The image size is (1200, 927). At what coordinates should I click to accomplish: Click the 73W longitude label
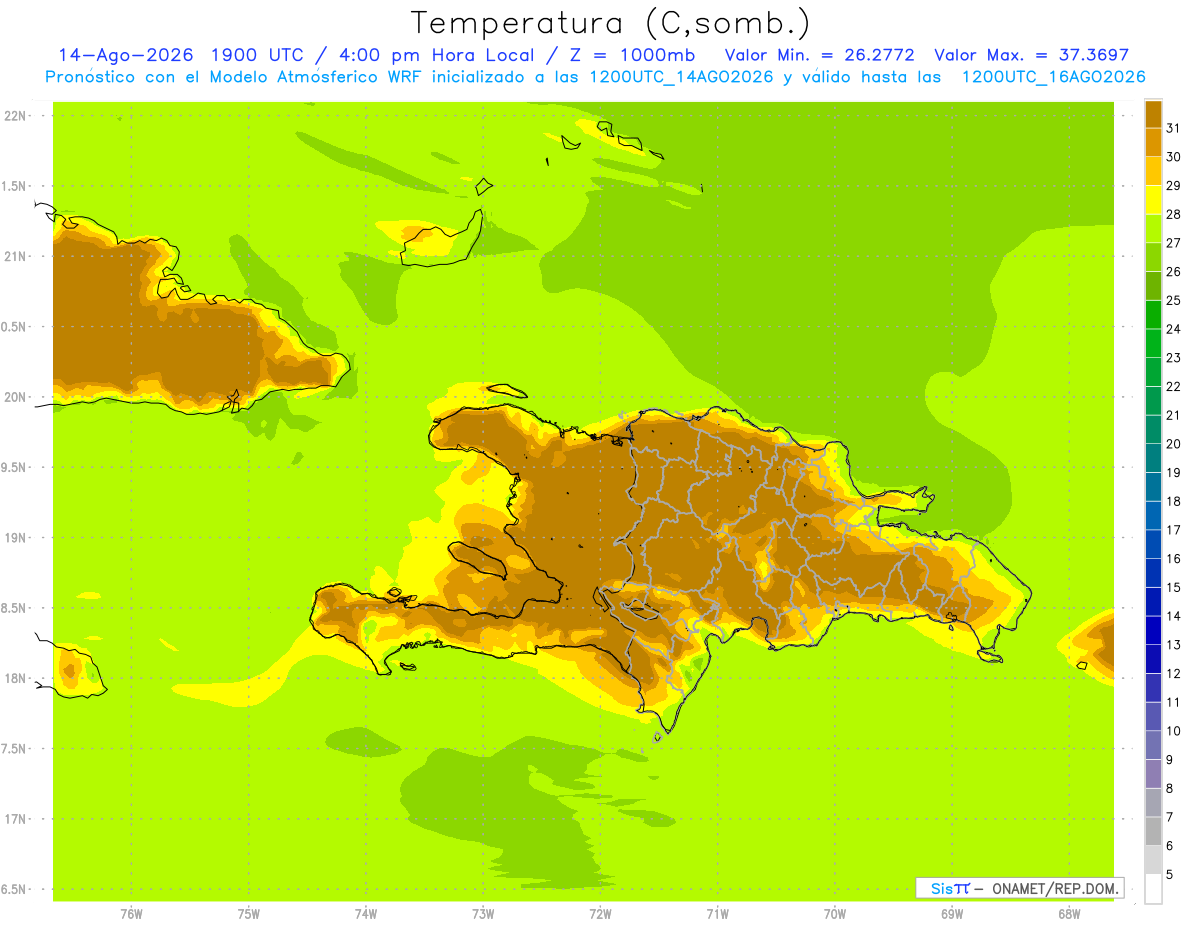point(483,914)
